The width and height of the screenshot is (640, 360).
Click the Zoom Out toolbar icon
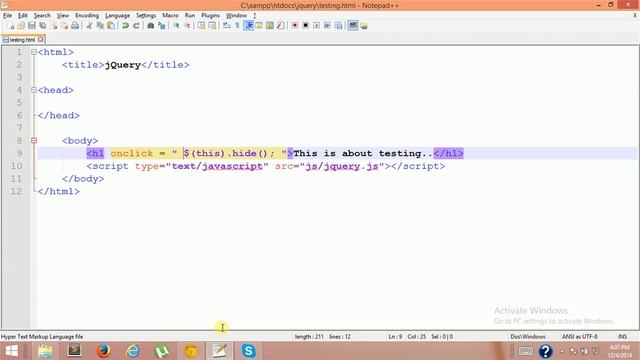(187, 26)
